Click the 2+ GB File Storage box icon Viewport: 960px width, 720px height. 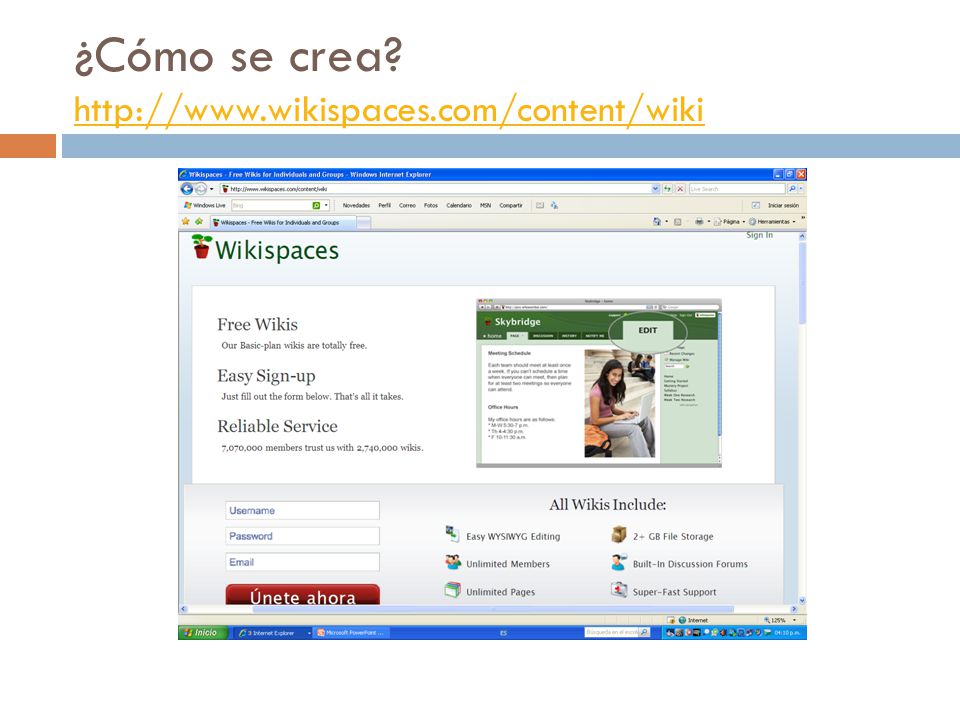pyautogui.click(x=619, y=534)
